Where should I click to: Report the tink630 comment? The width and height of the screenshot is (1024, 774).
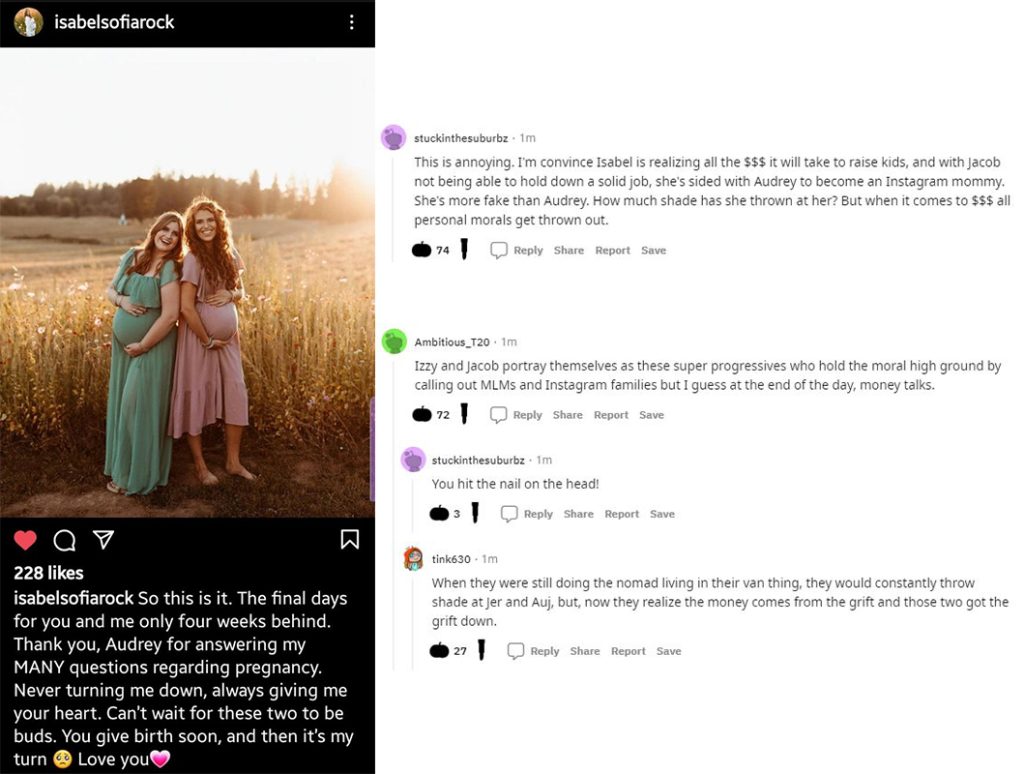(x=628, y=651)
